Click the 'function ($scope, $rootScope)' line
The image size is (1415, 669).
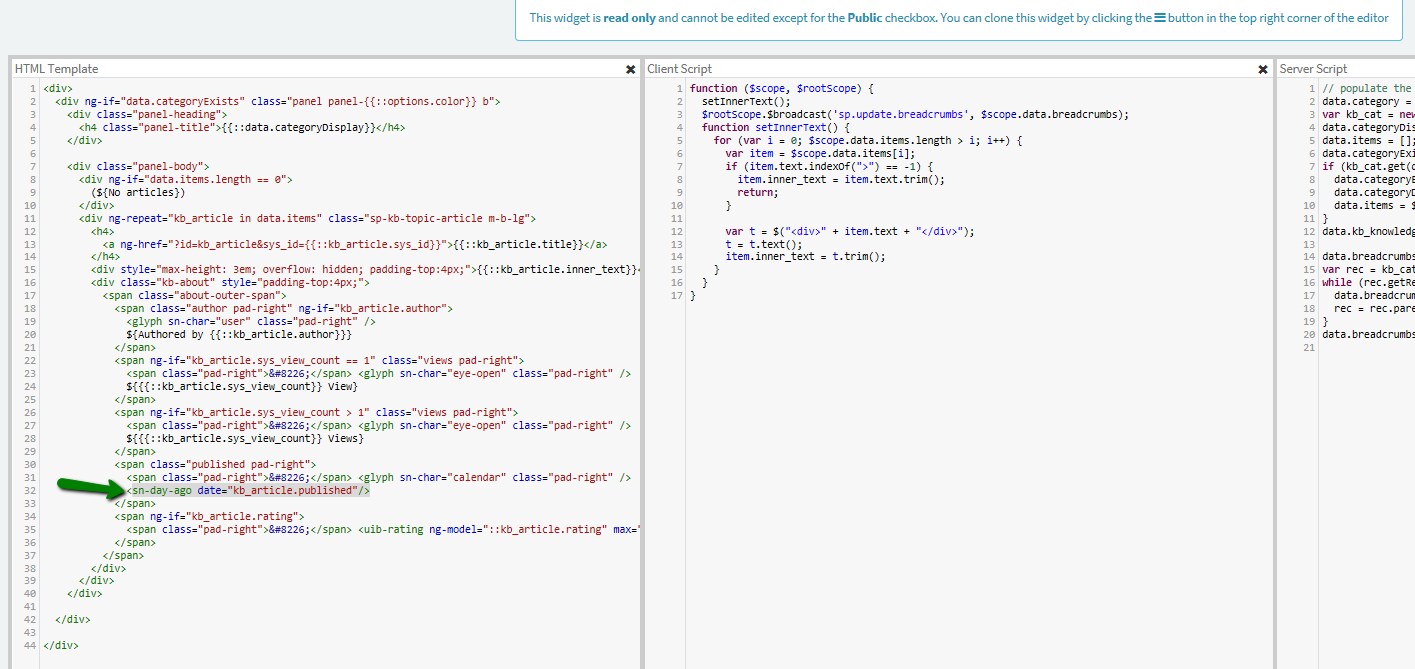tap(782, 88)
